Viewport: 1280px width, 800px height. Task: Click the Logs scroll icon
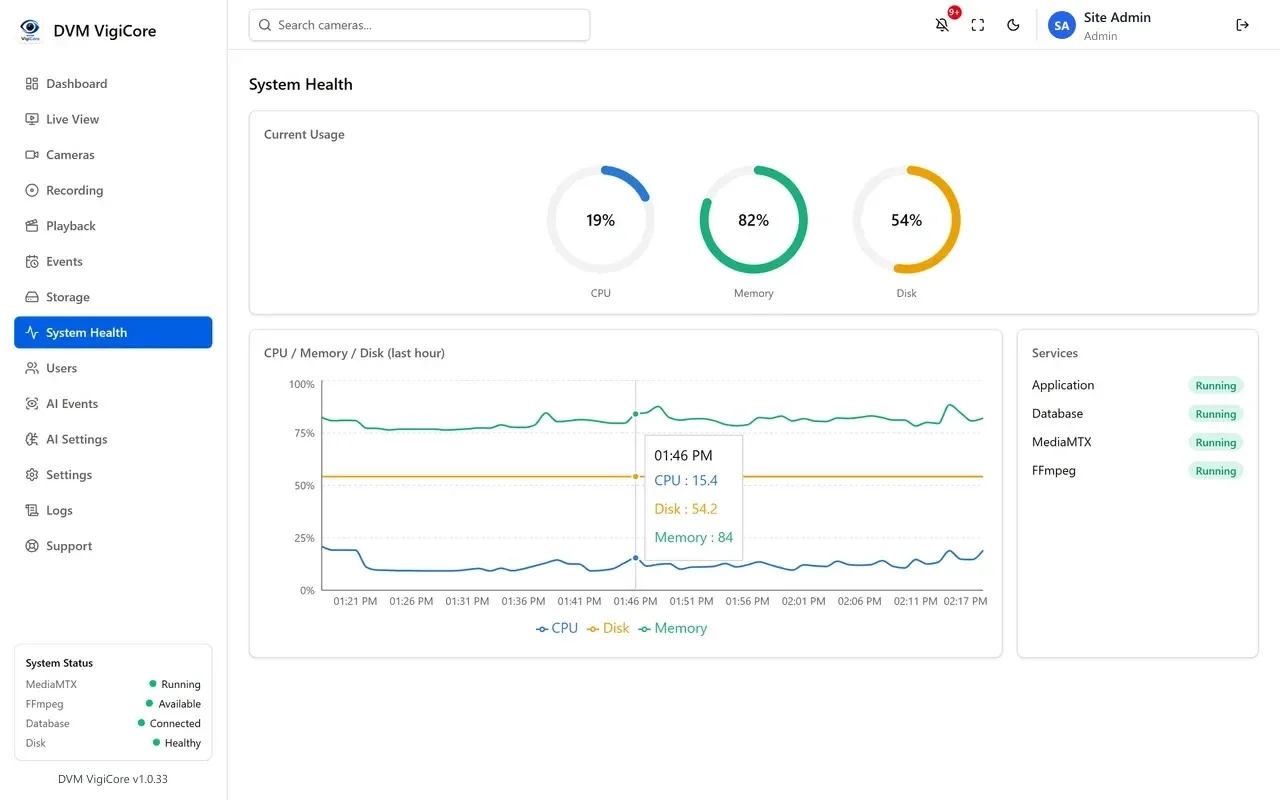(32, 511)
